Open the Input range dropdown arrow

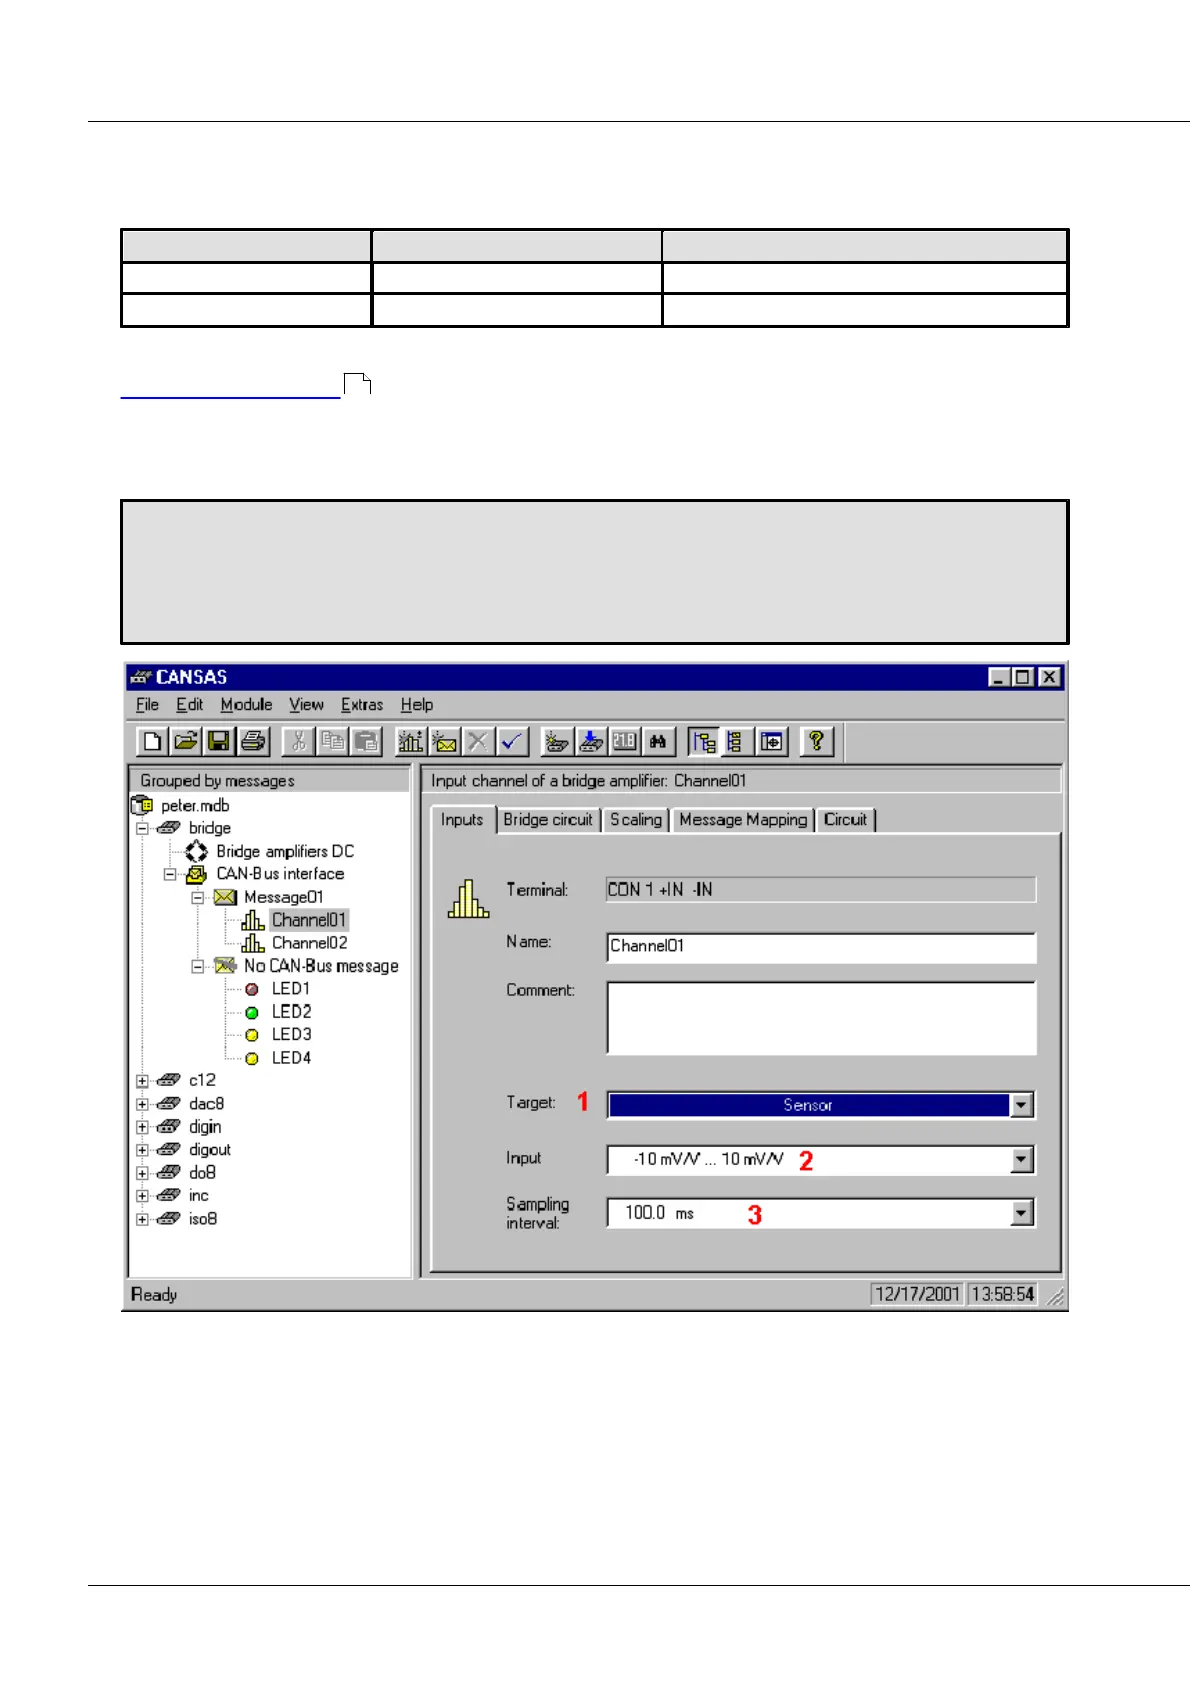tap(1021, 1160)
